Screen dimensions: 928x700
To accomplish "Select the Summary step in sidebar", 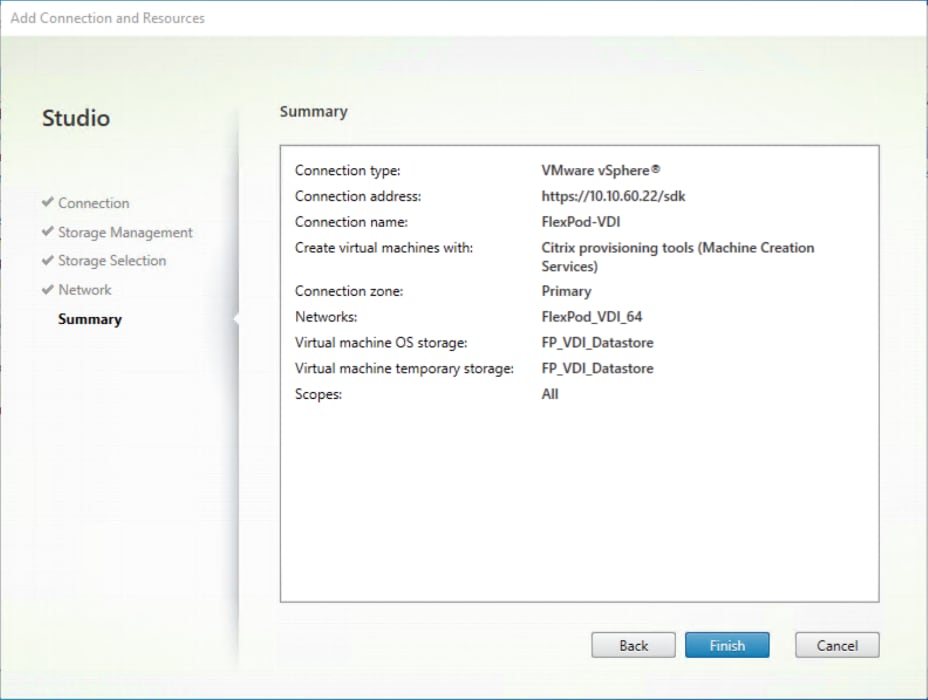I will point(90,320).
